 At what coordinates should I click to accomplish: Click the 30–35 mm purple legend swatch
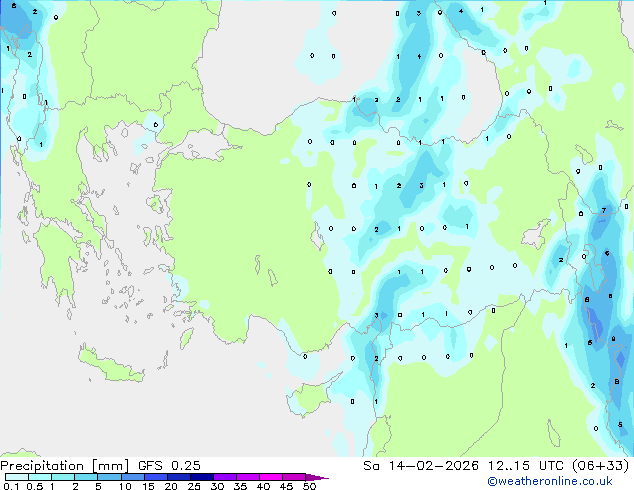click(224, 477)
